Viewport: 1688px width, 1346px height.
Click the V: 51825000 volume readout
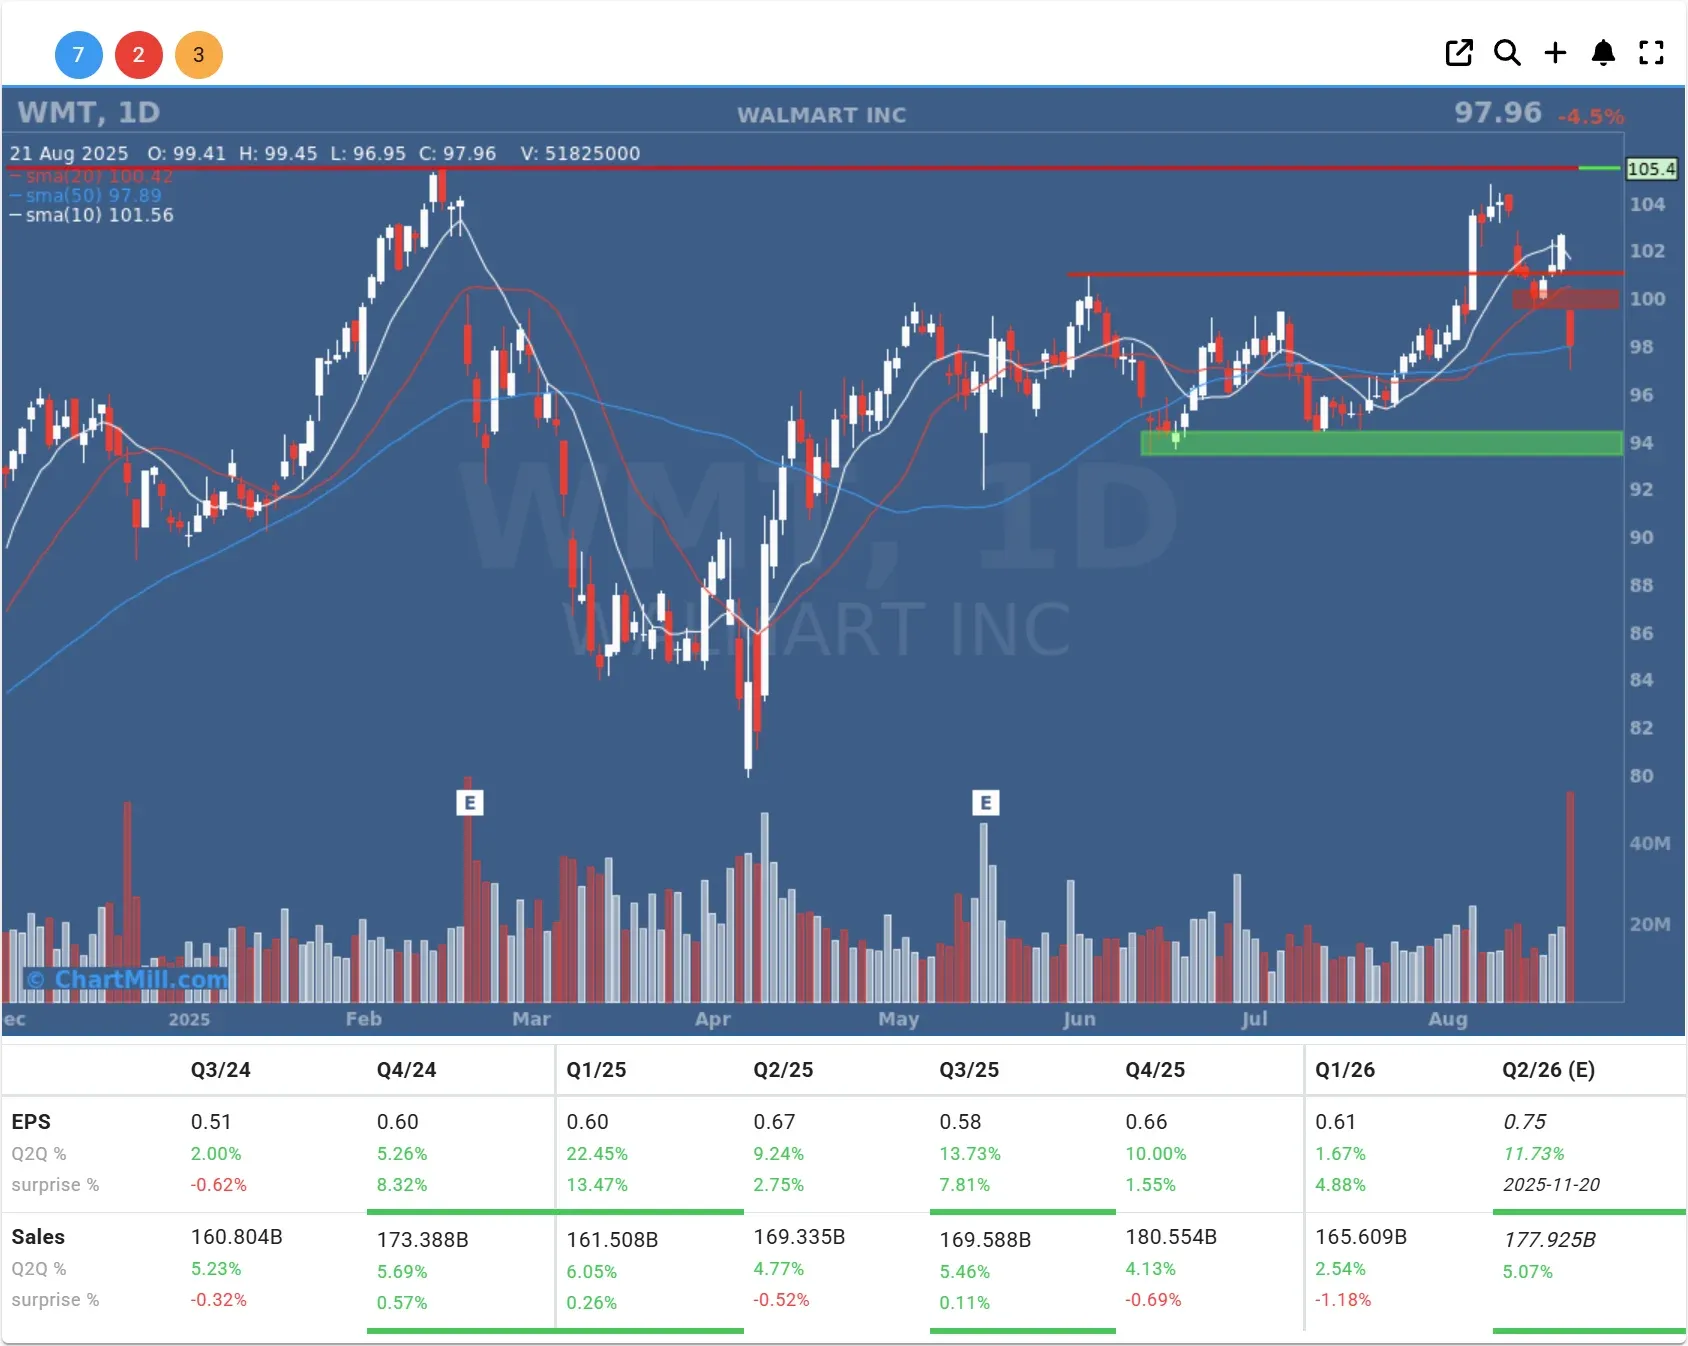click(580, 153)
